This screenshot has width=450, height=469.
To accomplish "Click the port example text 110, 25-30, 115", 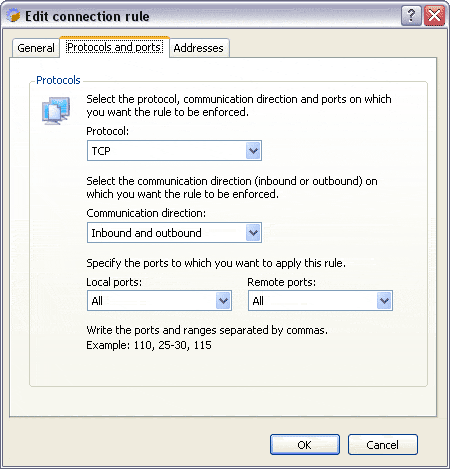I will pos(173,345).
